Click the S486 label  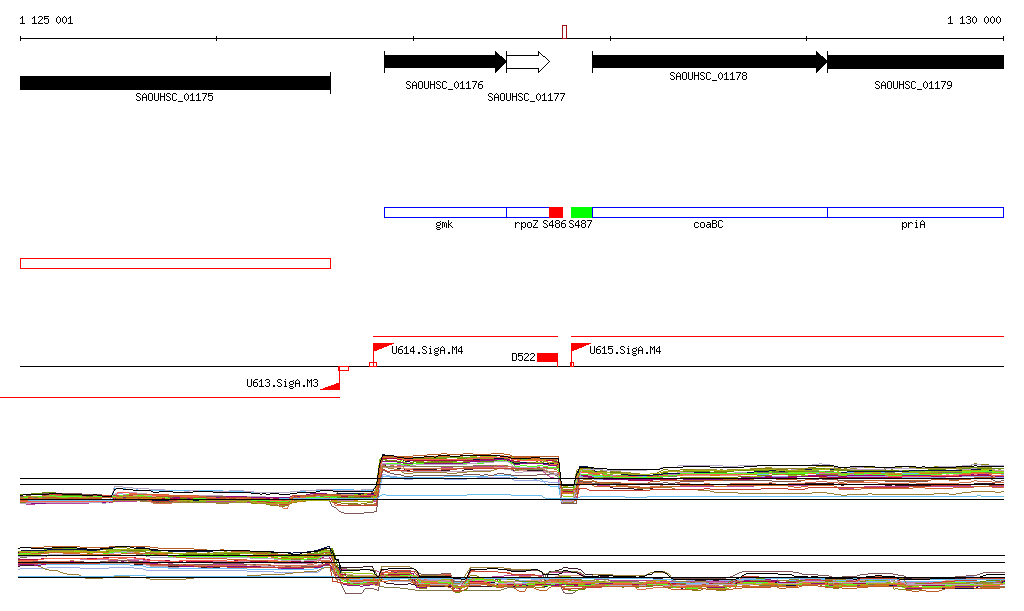(x=554, y=225)
